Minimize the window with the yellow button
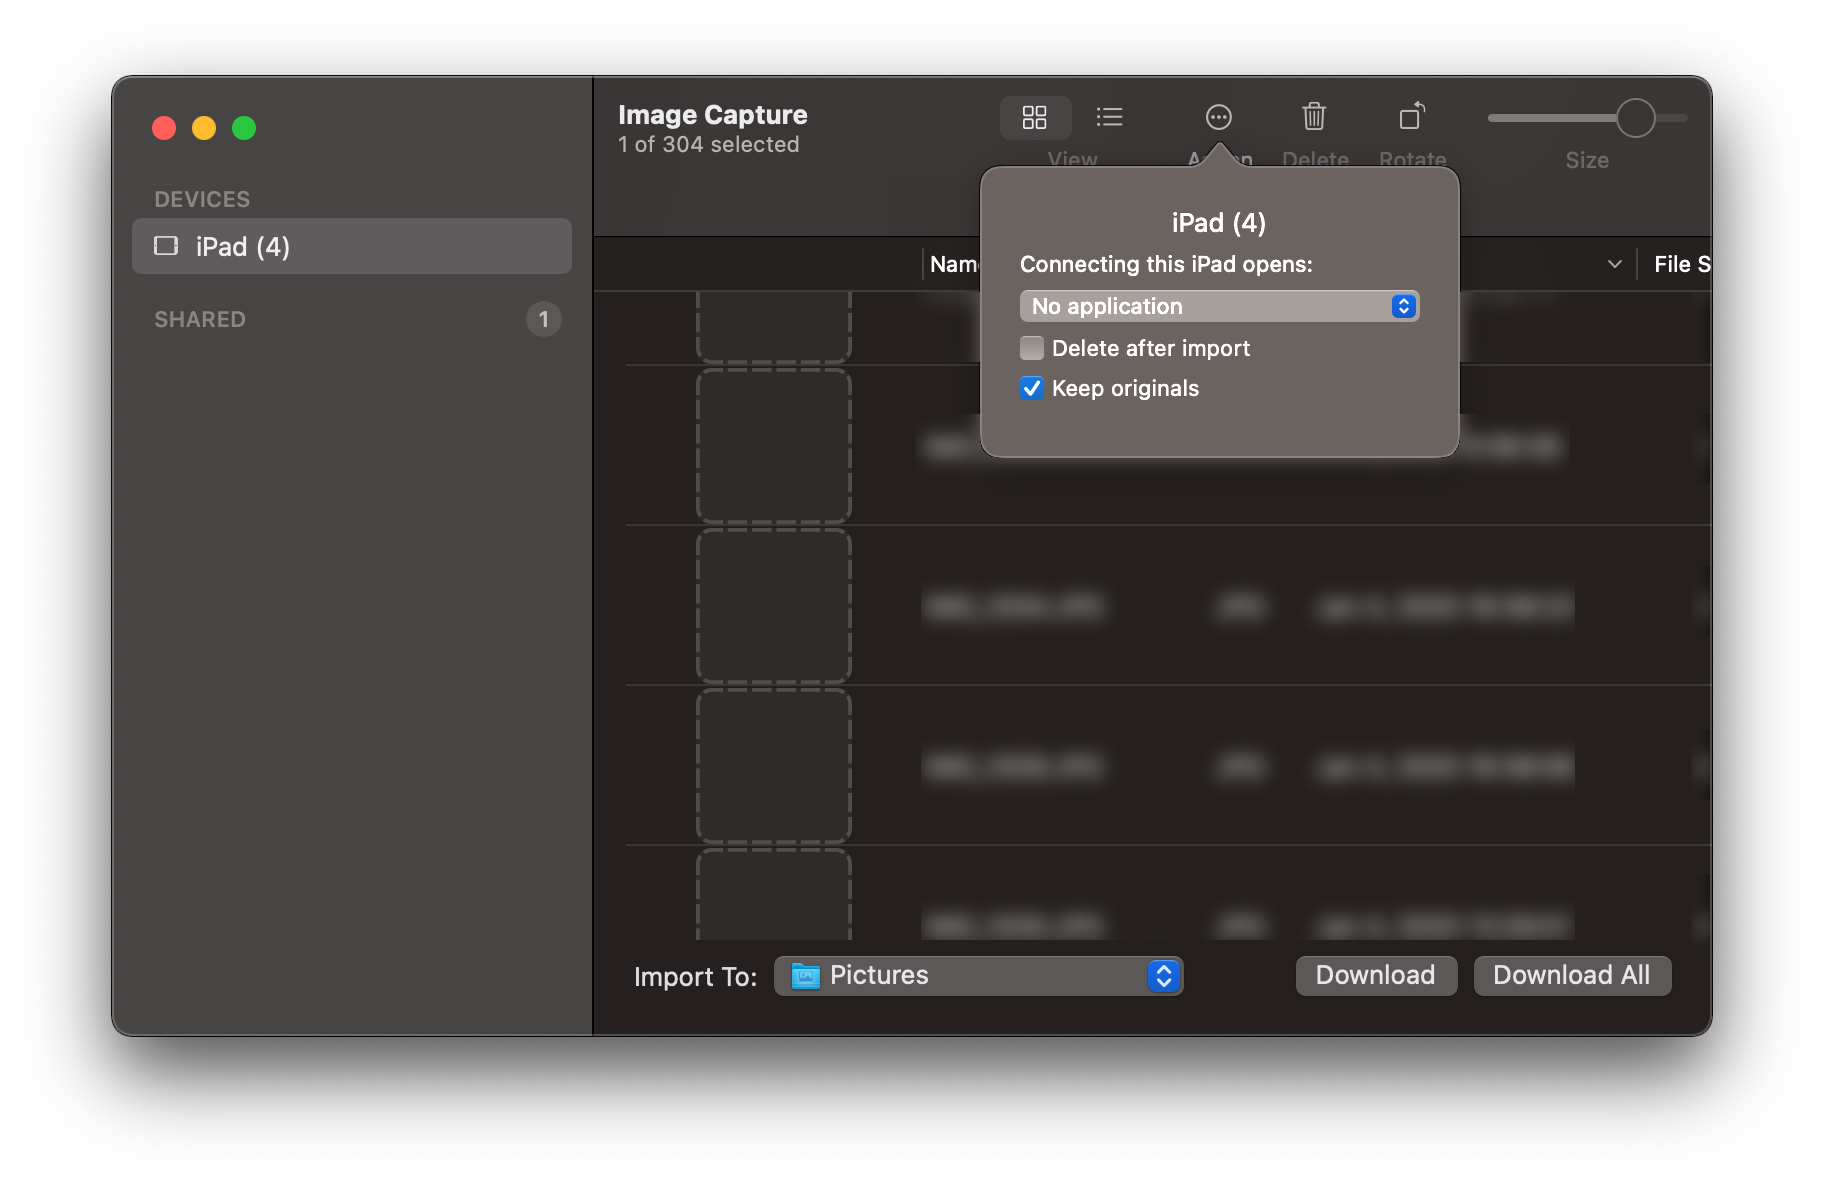1824x1184 pixels. (x=204, y=128)
